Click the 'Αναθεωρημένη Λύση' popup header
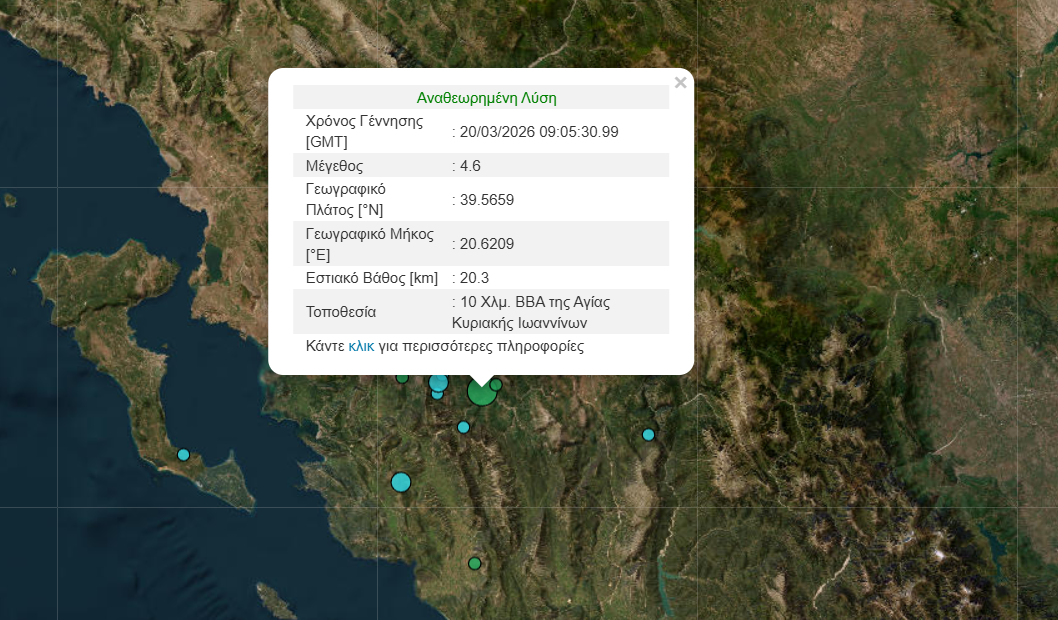The height and width of the screenshot is (620, 1058). tap(486, 98)
